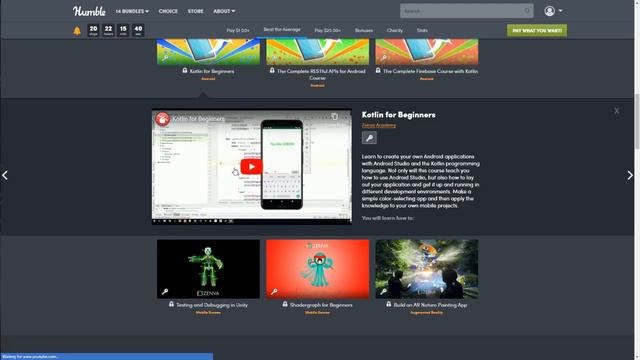Open the Zenva Academy link

[x=379, y=125]
